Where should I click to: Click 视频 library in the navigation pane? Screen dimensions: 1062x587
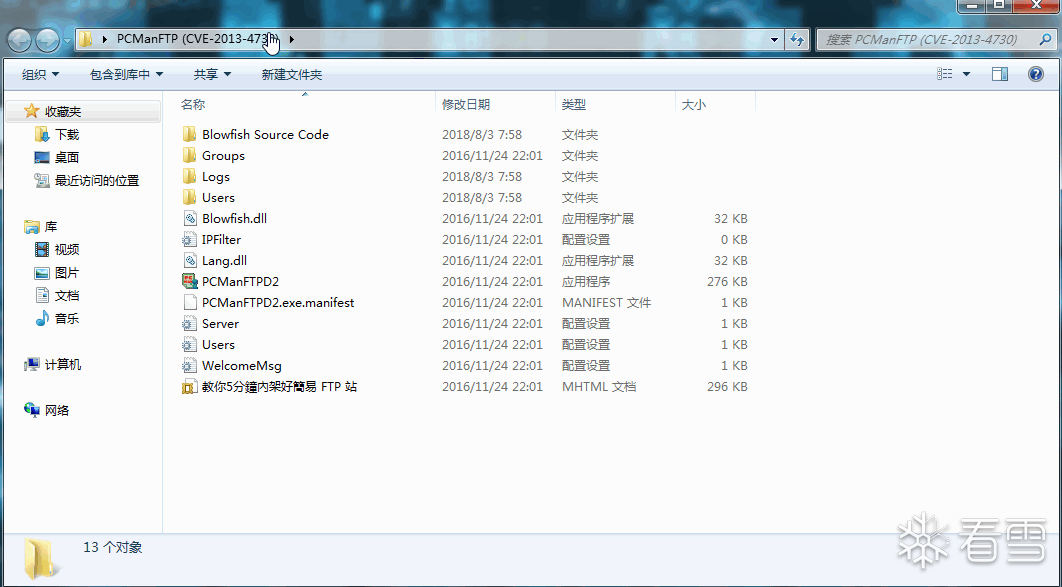pos(67,249)
